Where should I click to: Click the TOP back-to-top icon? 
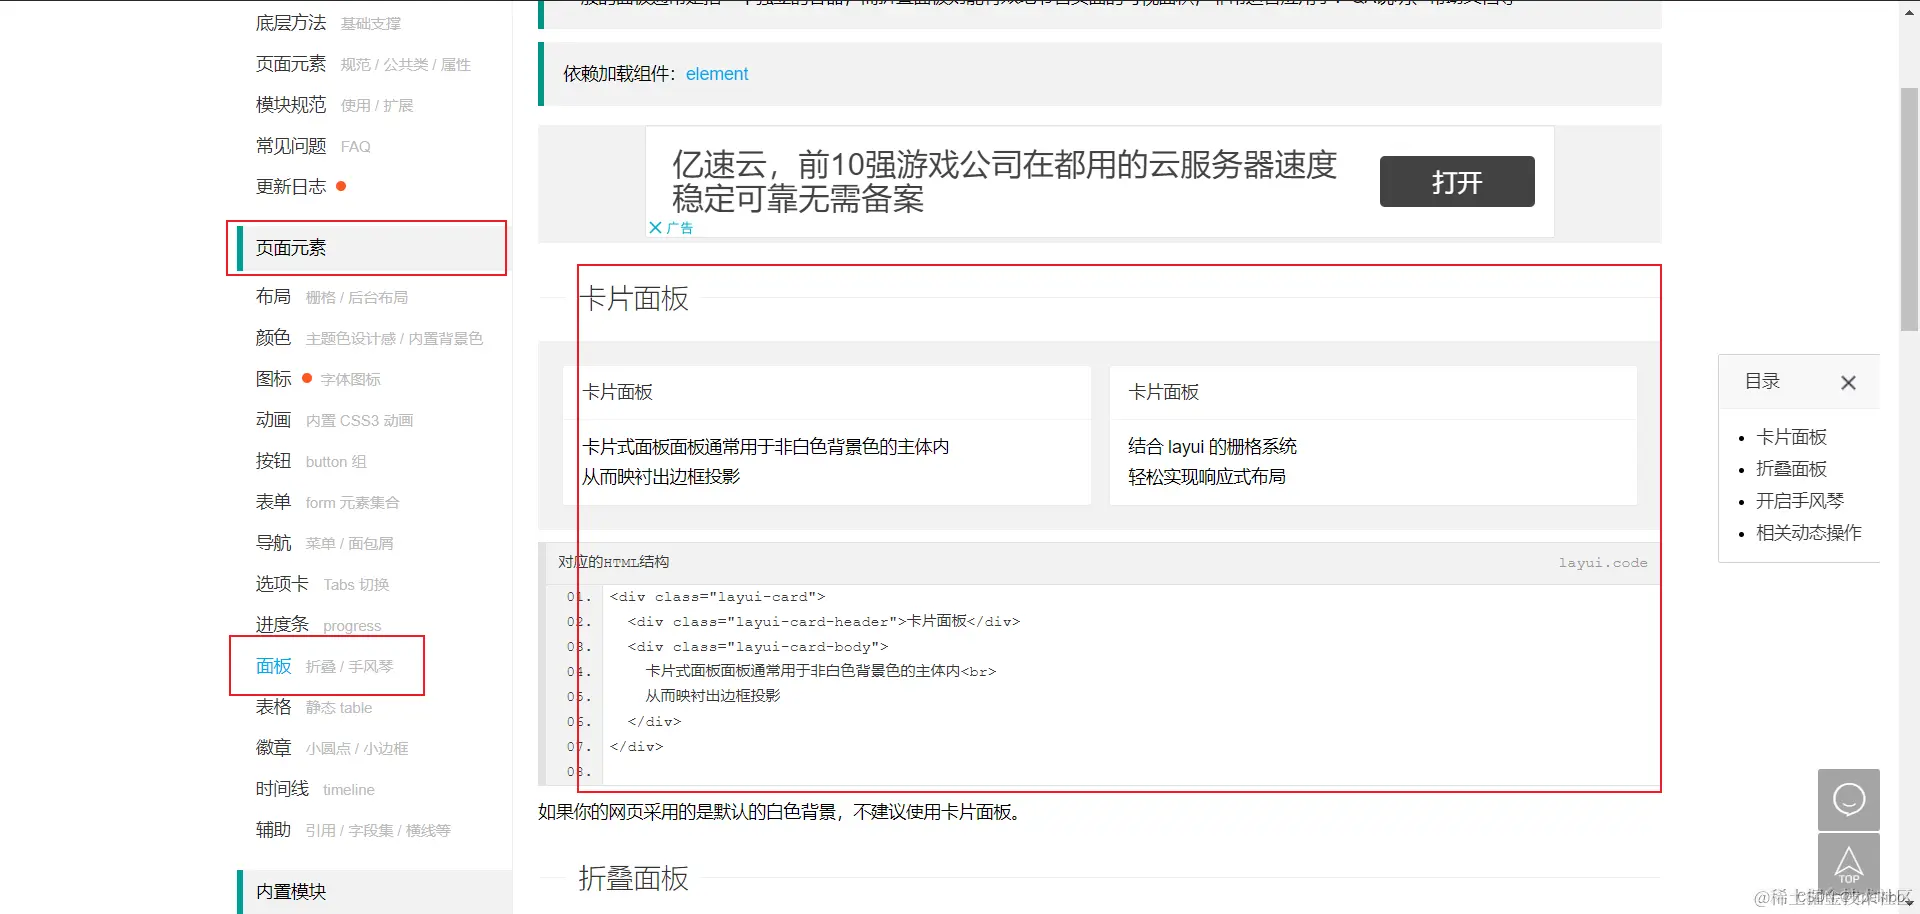point(1849,863)
